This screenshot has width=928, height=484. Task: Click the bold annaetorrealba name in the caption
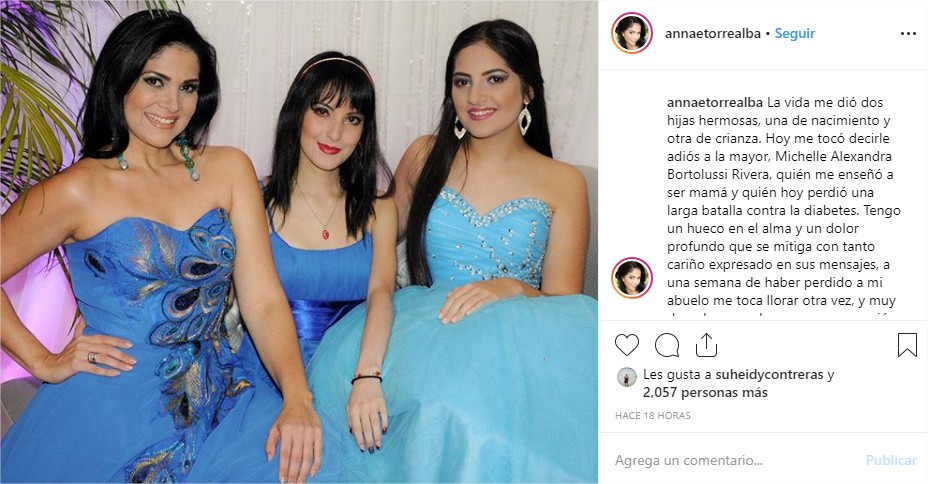(716, 102)
